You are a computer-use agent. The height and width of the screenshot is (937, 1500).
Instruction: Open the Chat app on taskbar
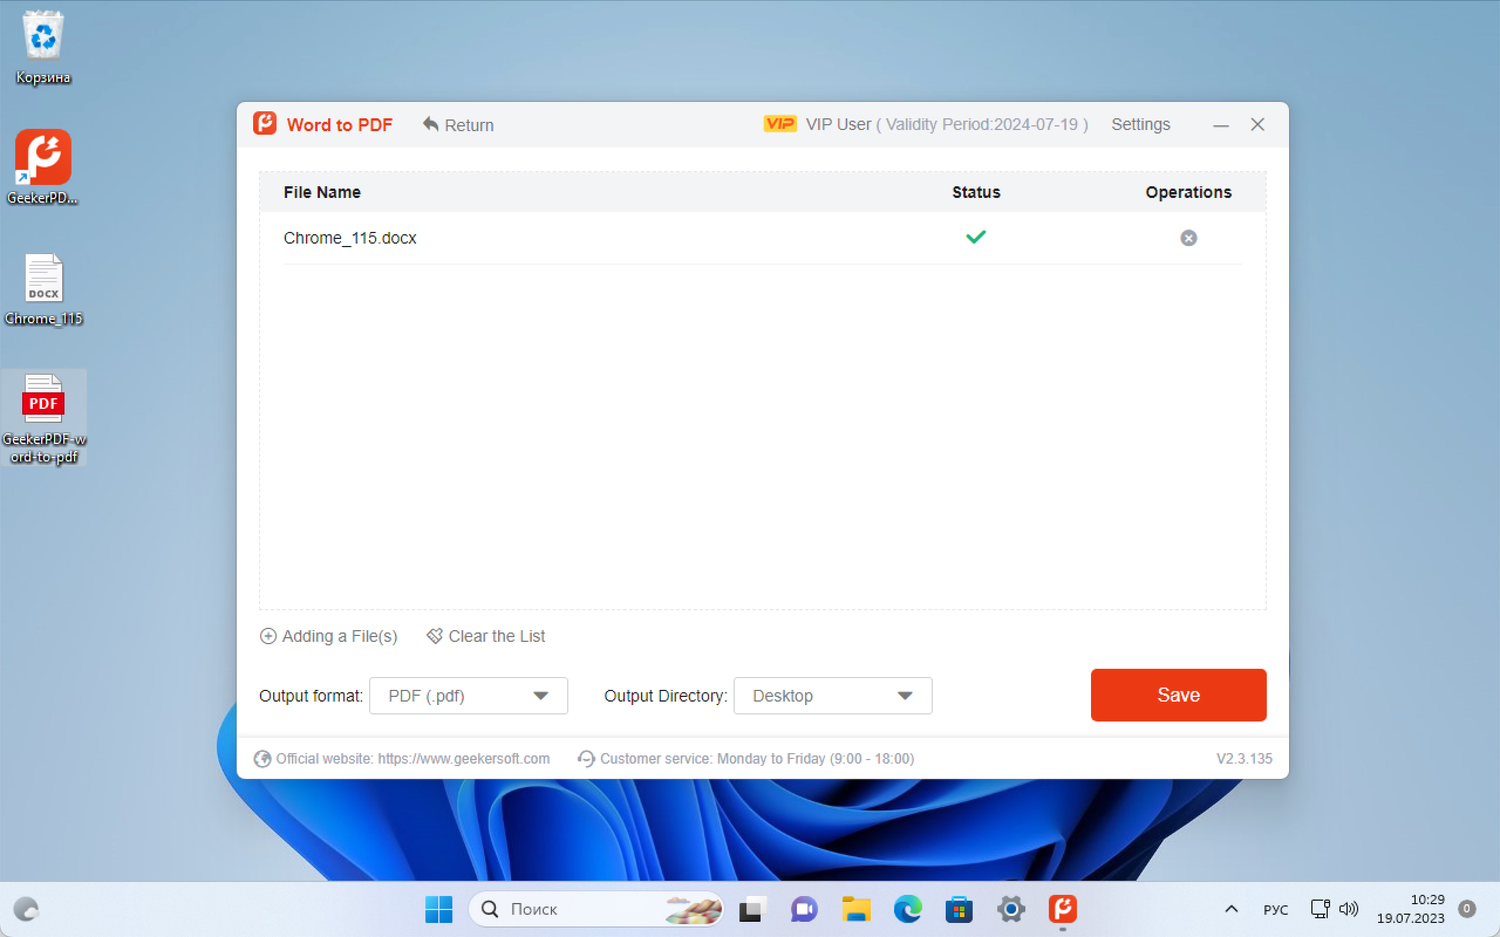(804, 909)
